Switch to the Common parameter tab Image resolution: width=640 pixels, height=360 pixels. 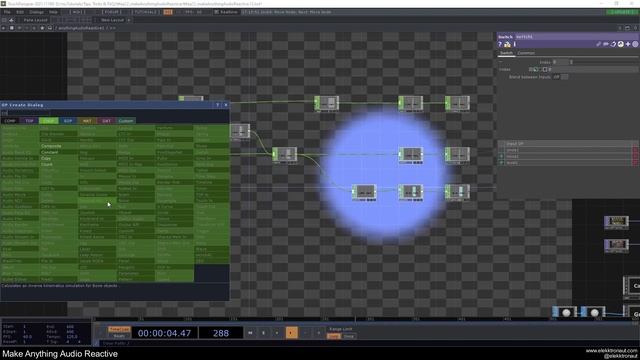click(x=526, y=53)
